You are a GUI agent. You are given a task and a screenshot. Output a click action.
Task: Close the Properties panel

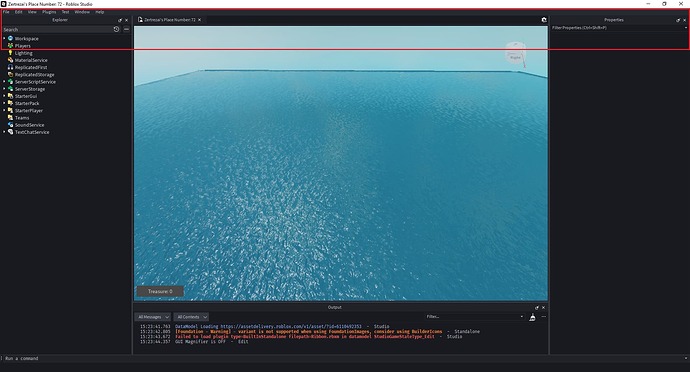(684, 20)
